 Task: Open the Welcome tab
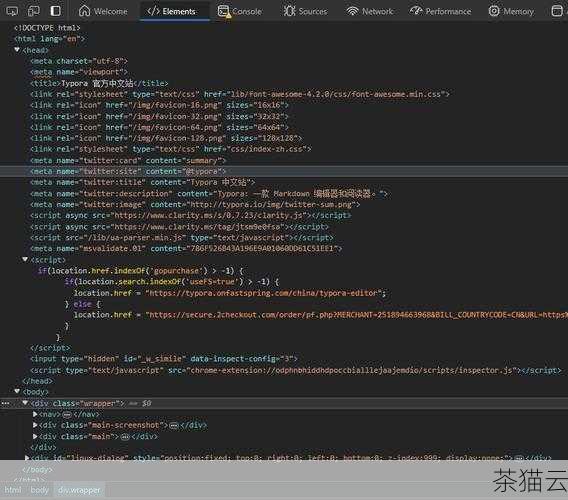pos(103,11)
